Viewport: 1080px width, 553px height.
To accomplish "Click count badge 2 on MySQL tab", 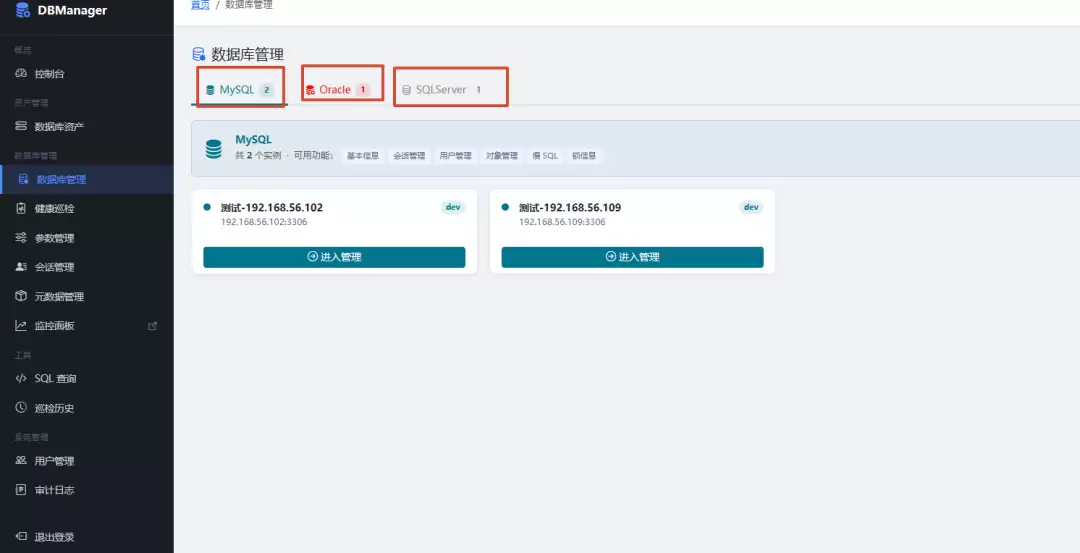I will (x=267, y=90).
